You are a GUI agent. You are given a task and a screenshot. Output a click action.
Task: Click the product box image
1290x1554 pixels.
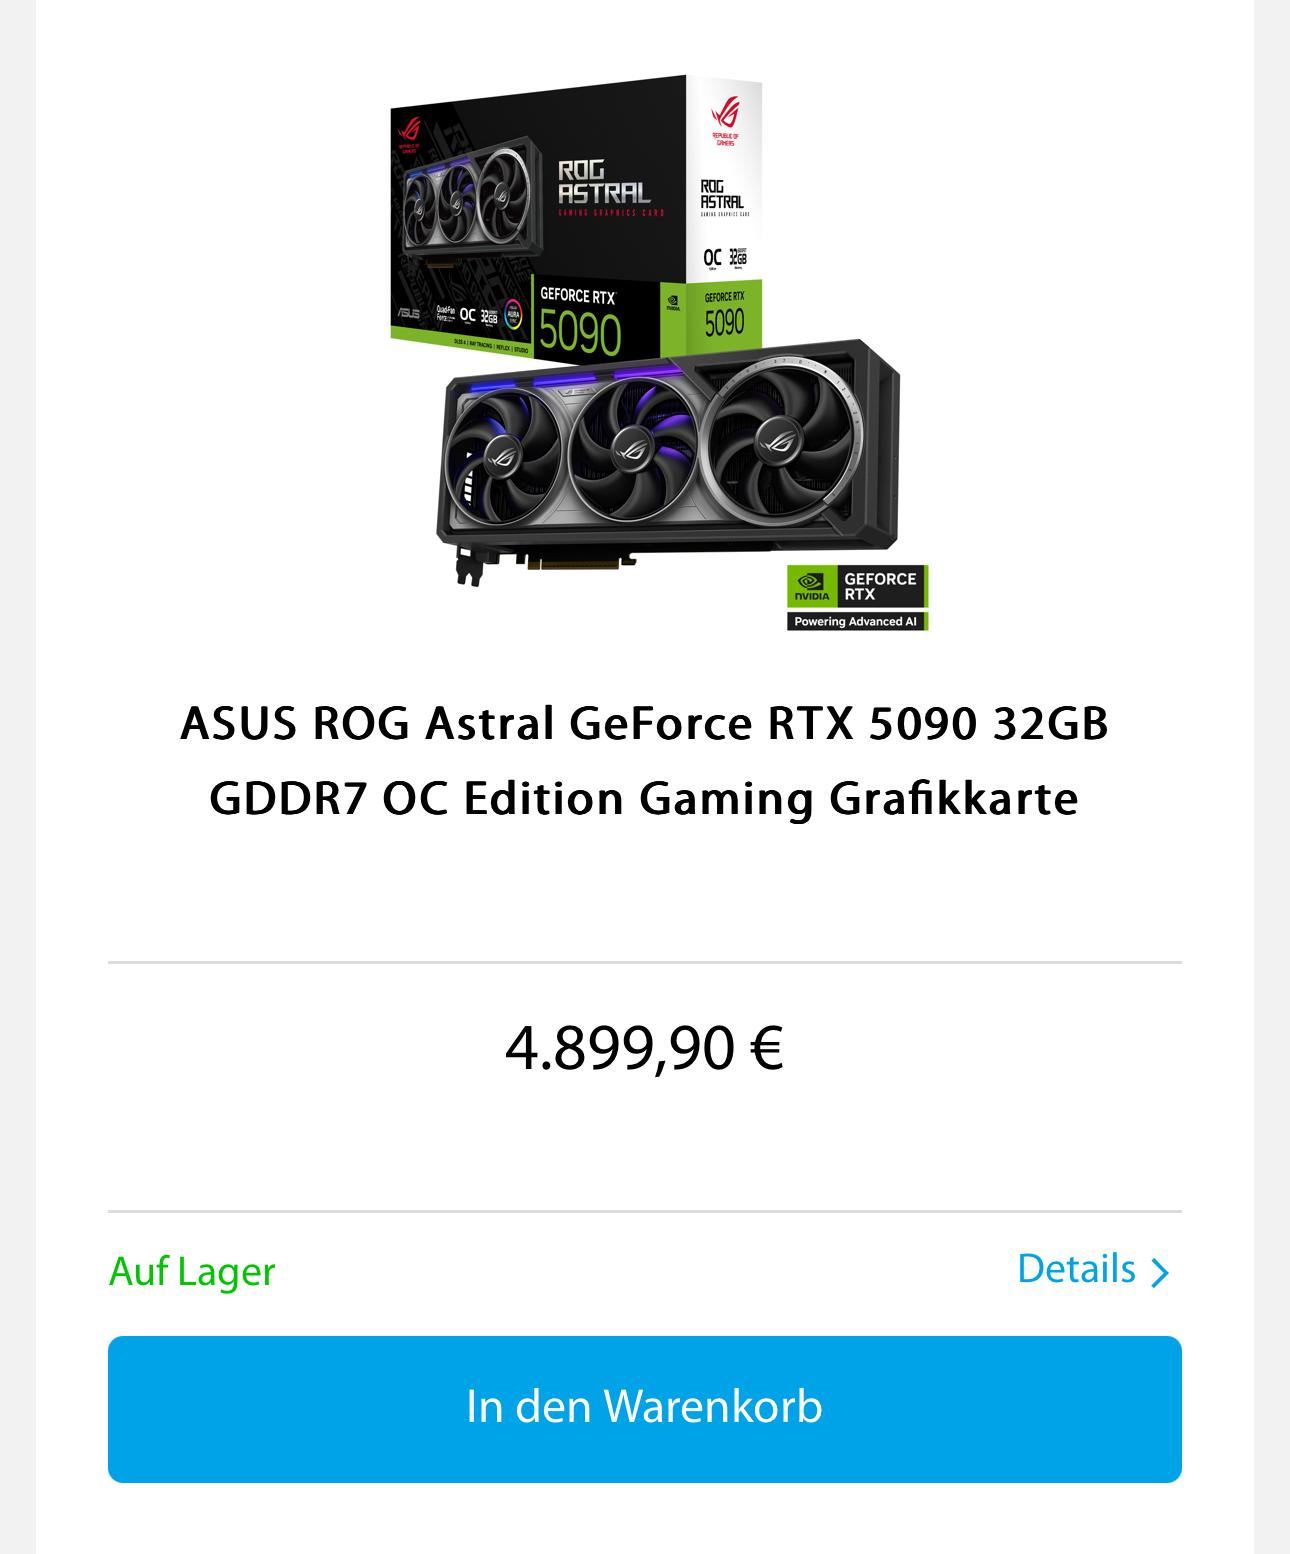point(576,218)
